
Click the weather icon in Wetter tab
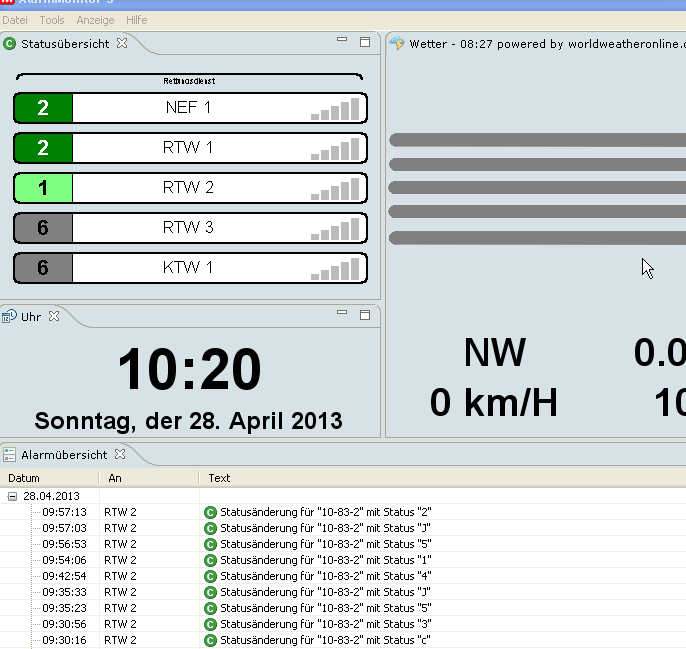(397, 44)
